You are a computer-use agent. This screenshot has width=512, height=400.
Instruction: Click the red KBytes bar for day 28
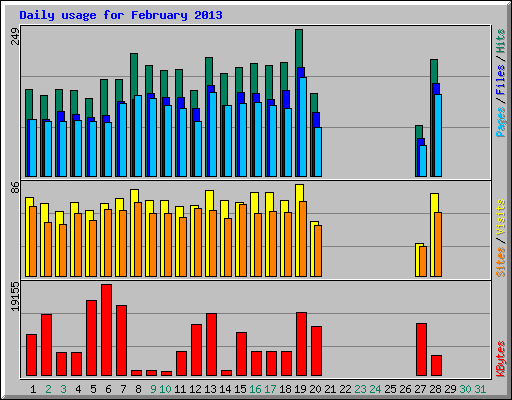tap(436, 366)
